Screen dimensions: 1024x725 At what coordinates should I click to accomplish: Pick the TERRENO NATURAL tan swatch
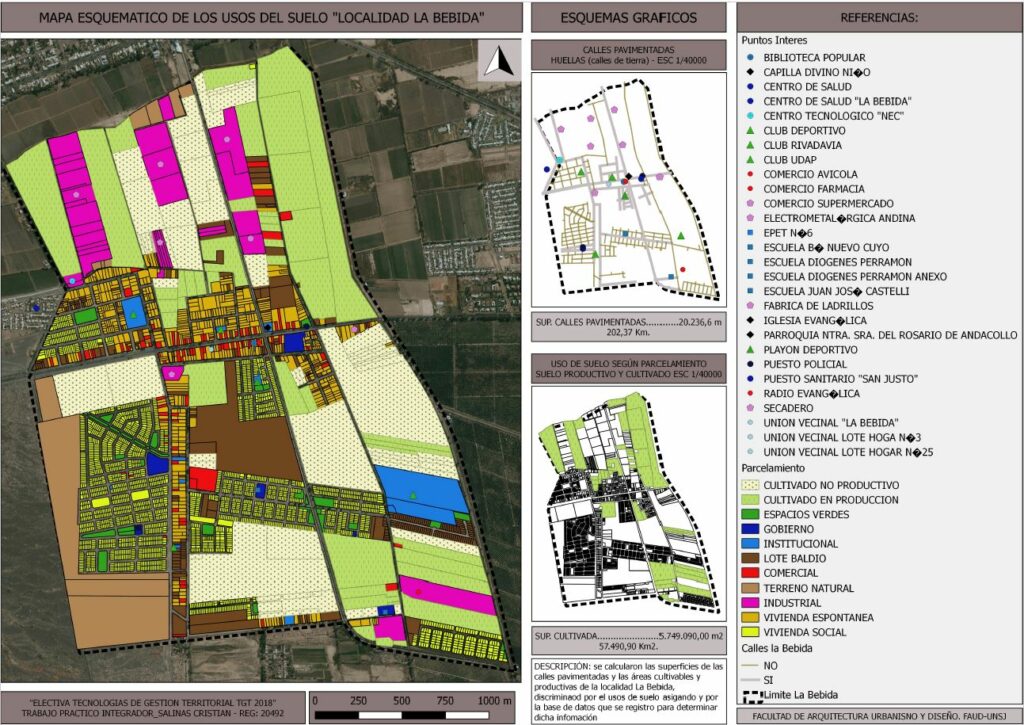pyautogui.click(x=750, y=588)
